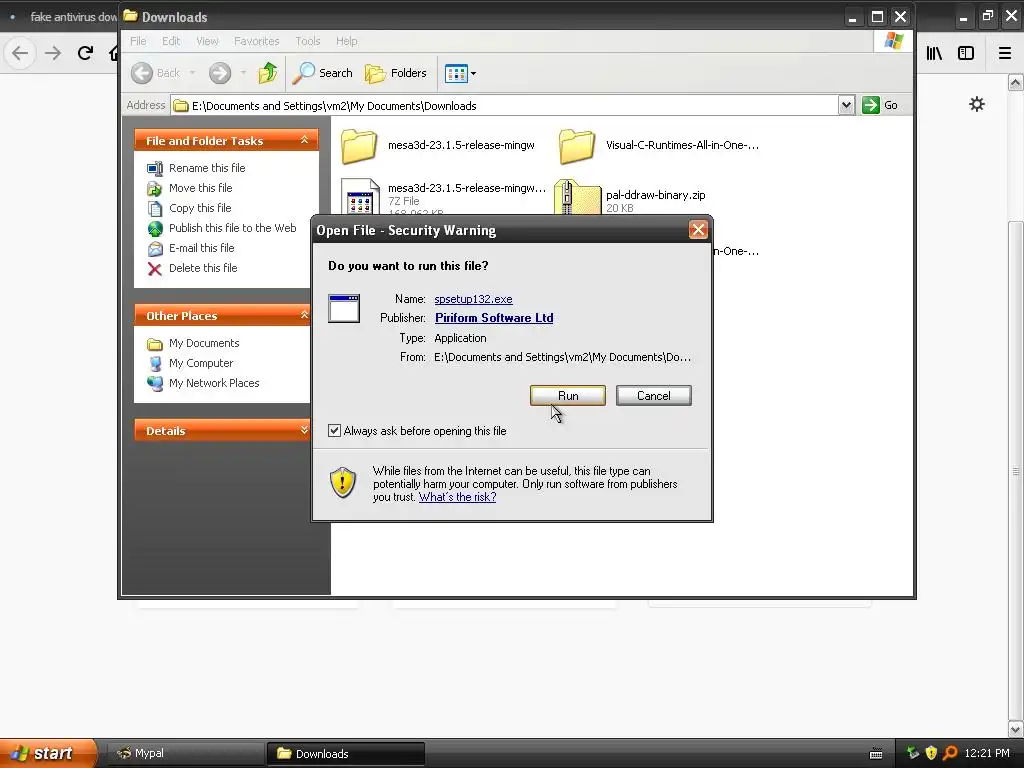Open the Tools menu
1024x768 pixels.
(x=308, y=41)
